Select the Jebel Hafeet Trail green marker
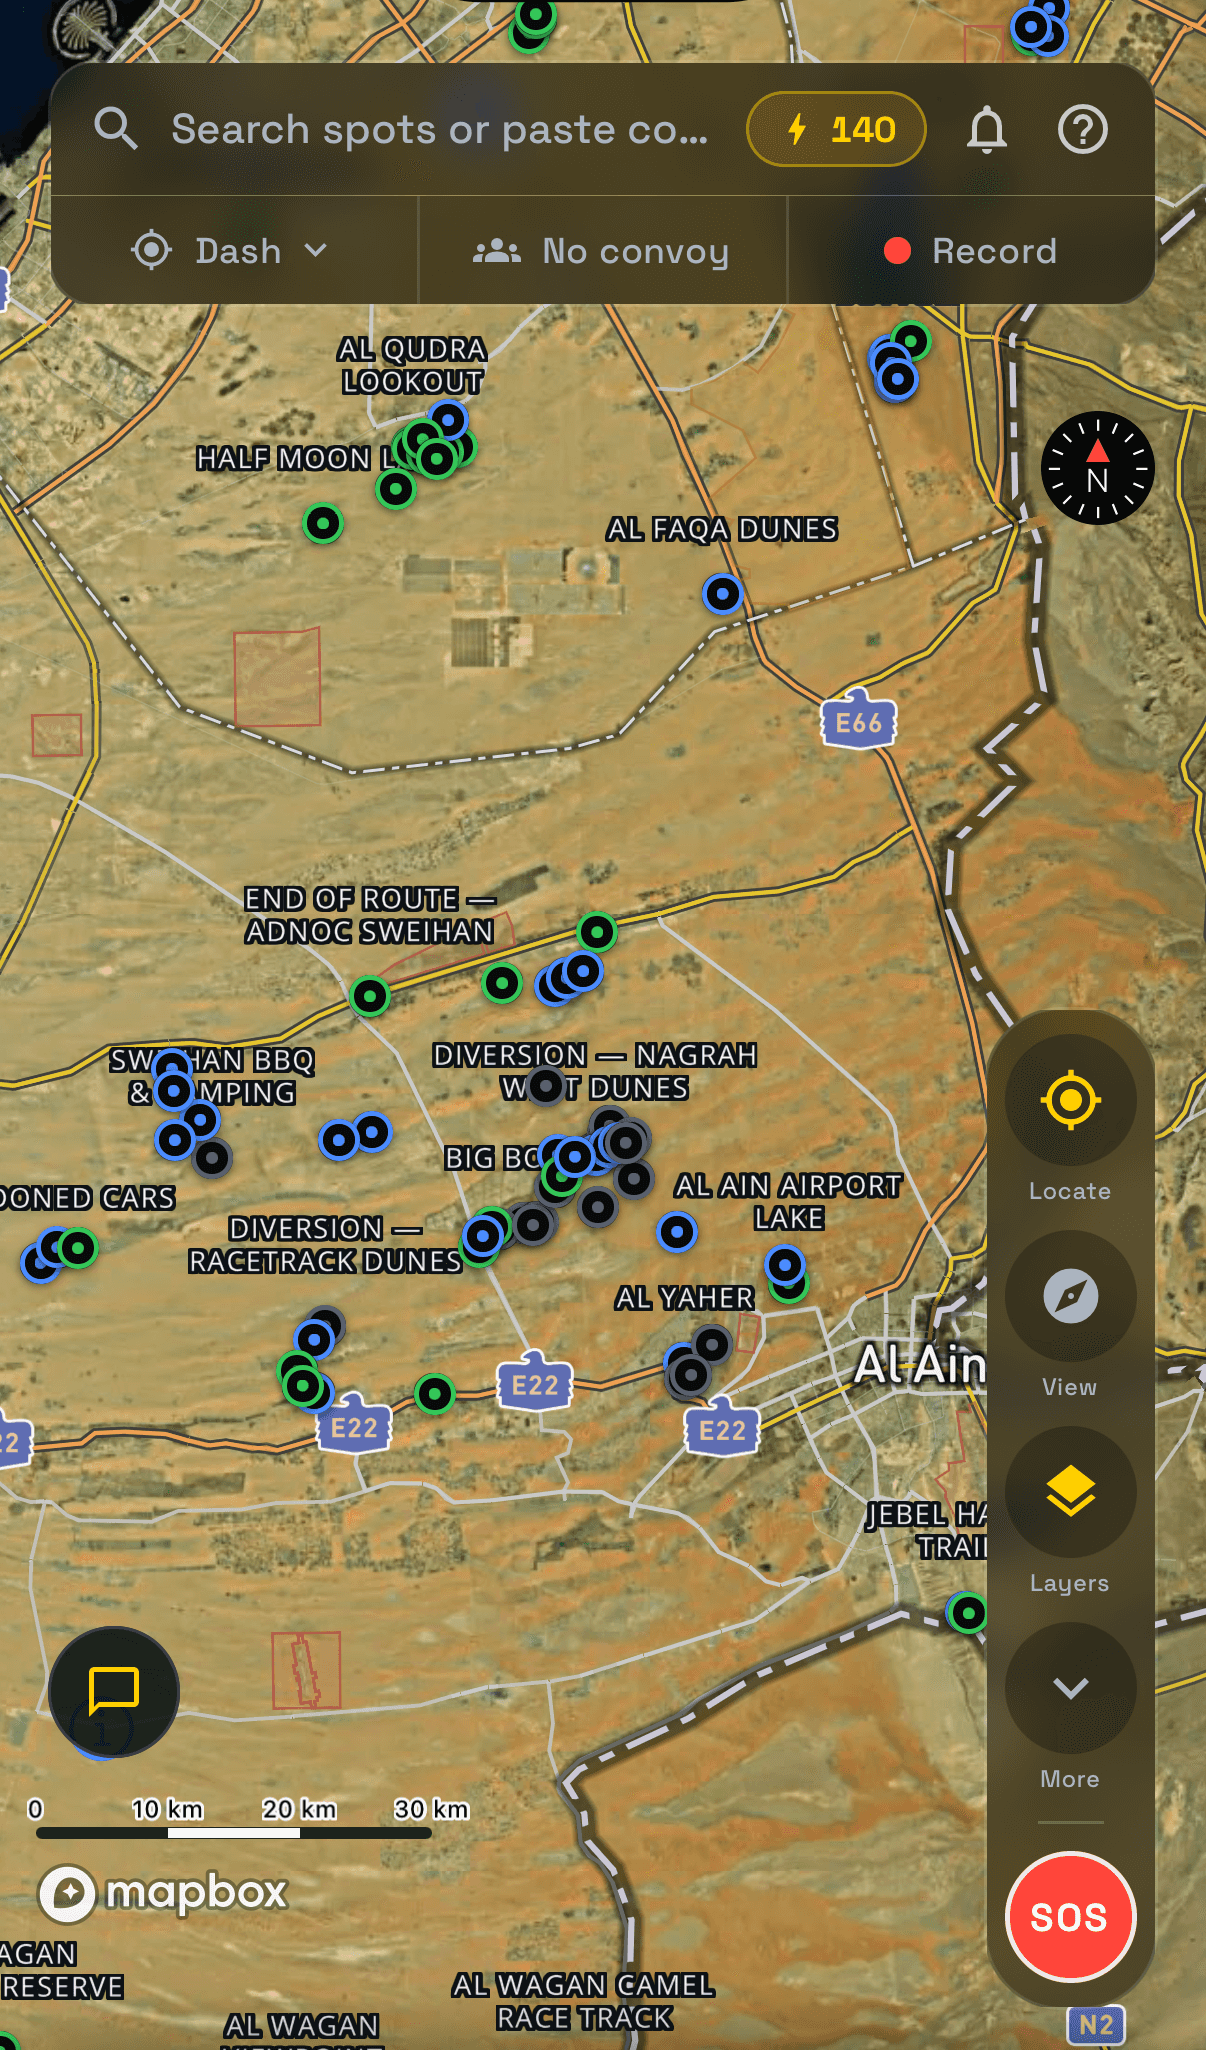Viewport: 1206px width, 2050px height. (968, 1612)
